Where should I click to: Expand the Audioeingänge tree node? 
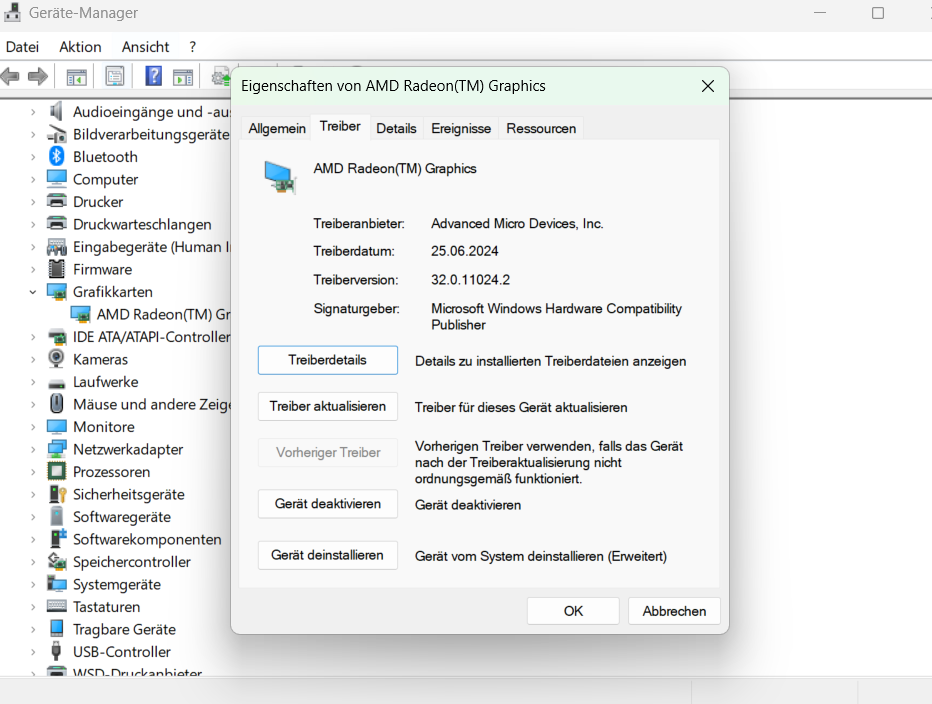point(33,112)
